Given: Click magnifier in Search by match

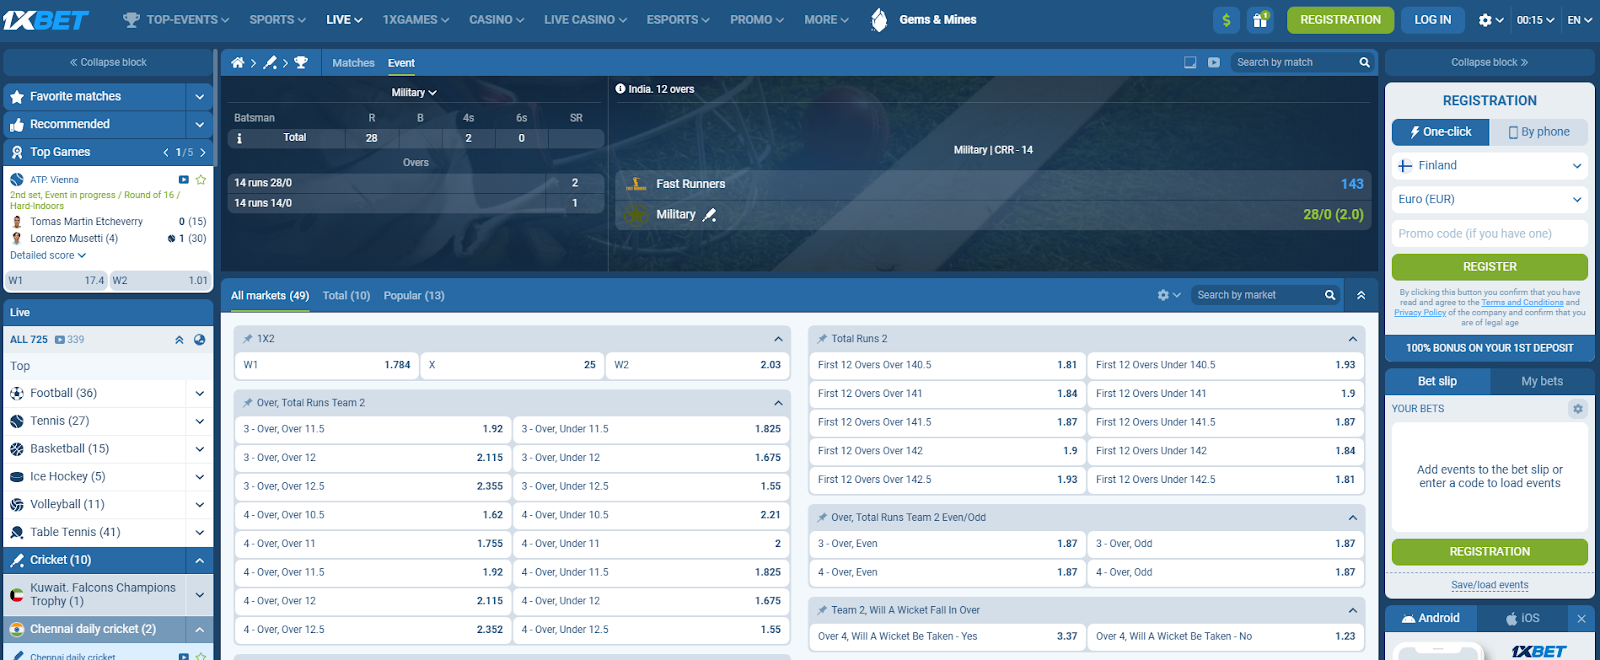Looking at the screenshot, I should coord(1364,62).
